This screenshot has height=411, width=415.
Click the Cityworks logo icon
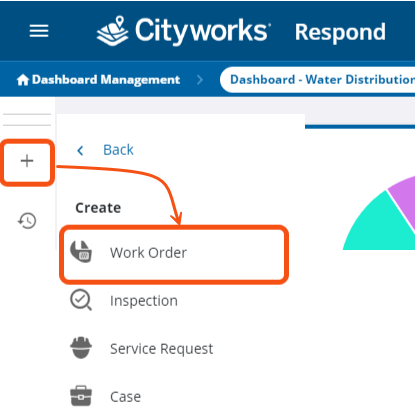112,31
